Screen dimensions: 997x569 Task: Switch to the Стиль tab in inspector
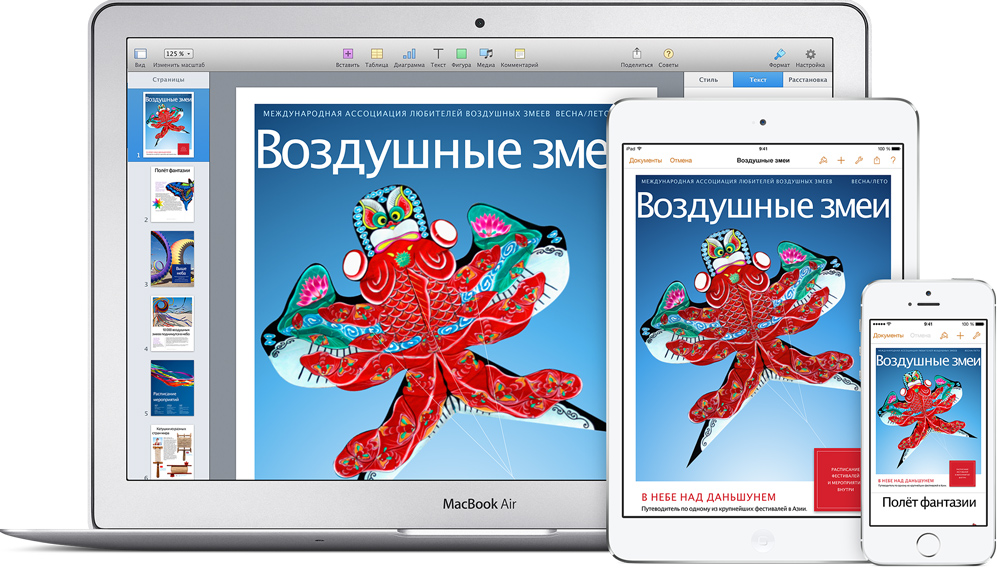click(x=708, y=79)
